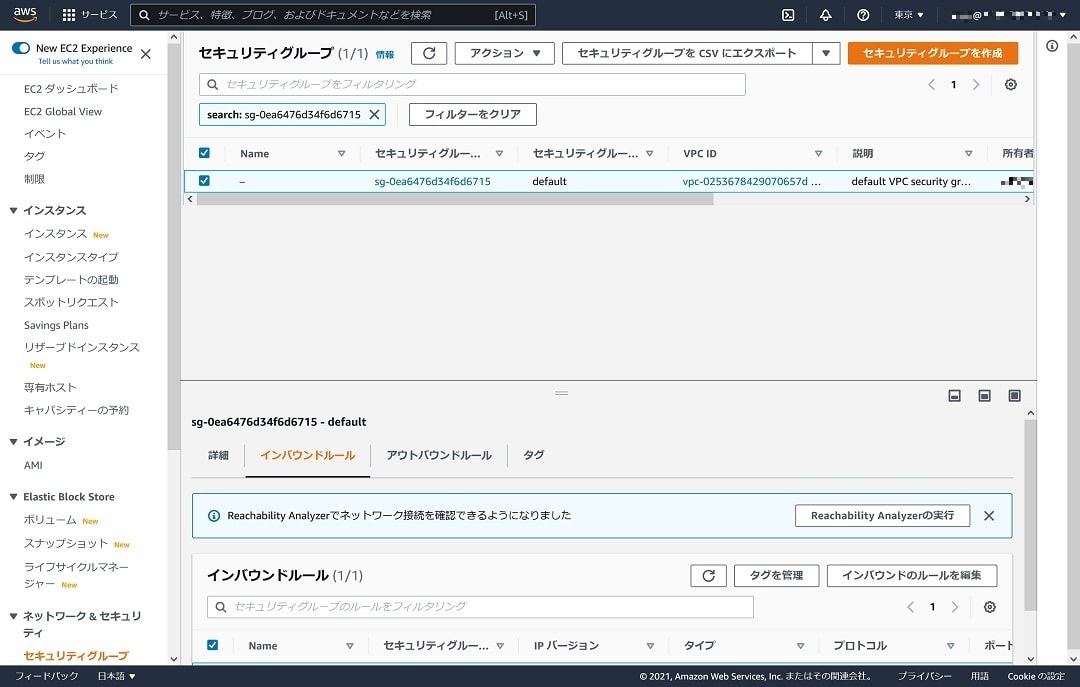Dismiss the Reachability Analyzer banner
The height and width of the screenshot is (687, 1080).
(x=989, y=515)
